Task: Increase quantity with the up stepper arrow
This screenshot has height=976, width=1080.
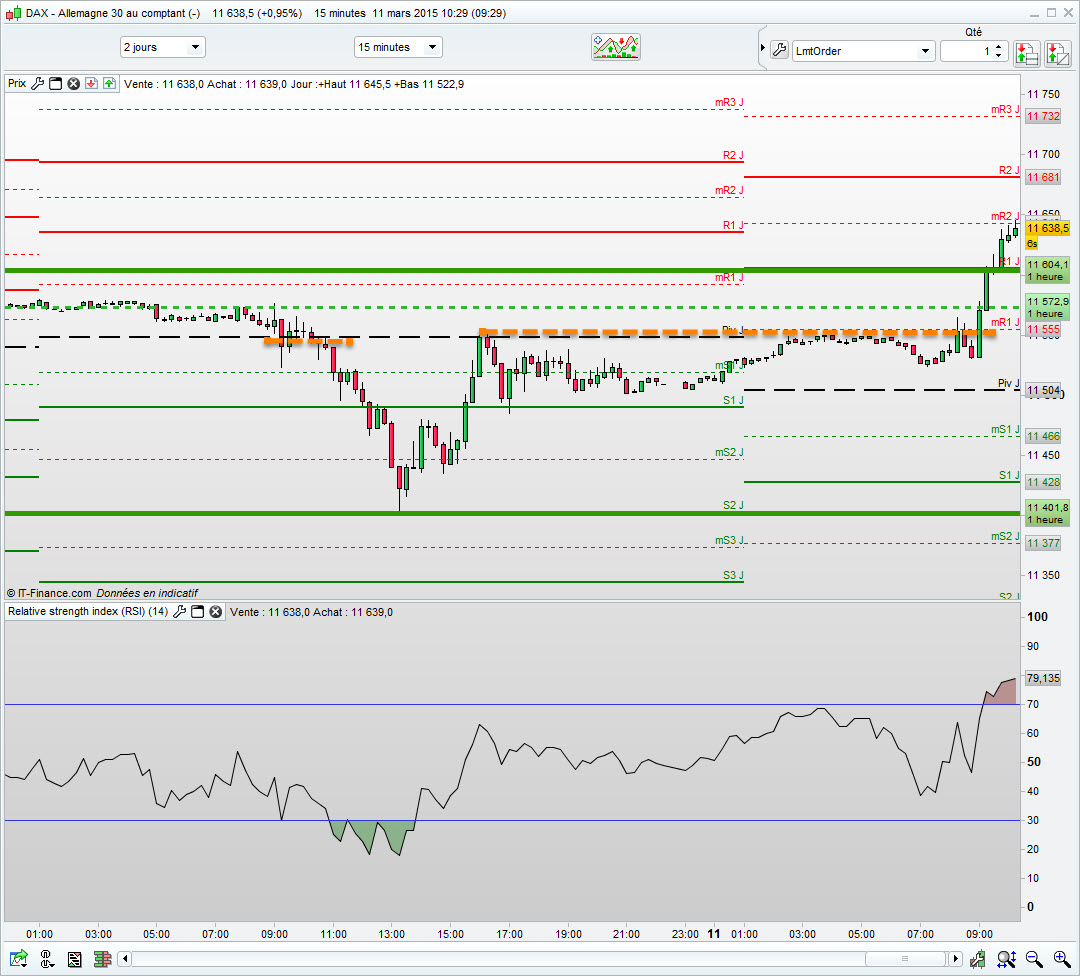Action: pyautogui.click(x=999, y=46)
